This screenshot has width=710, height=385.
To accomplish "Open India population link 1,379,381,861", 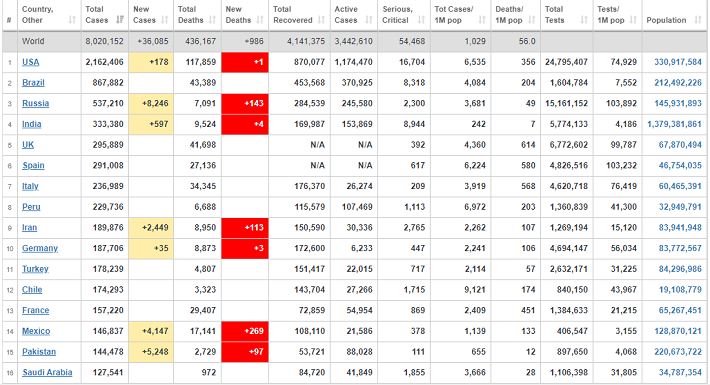I will [675, 124].
